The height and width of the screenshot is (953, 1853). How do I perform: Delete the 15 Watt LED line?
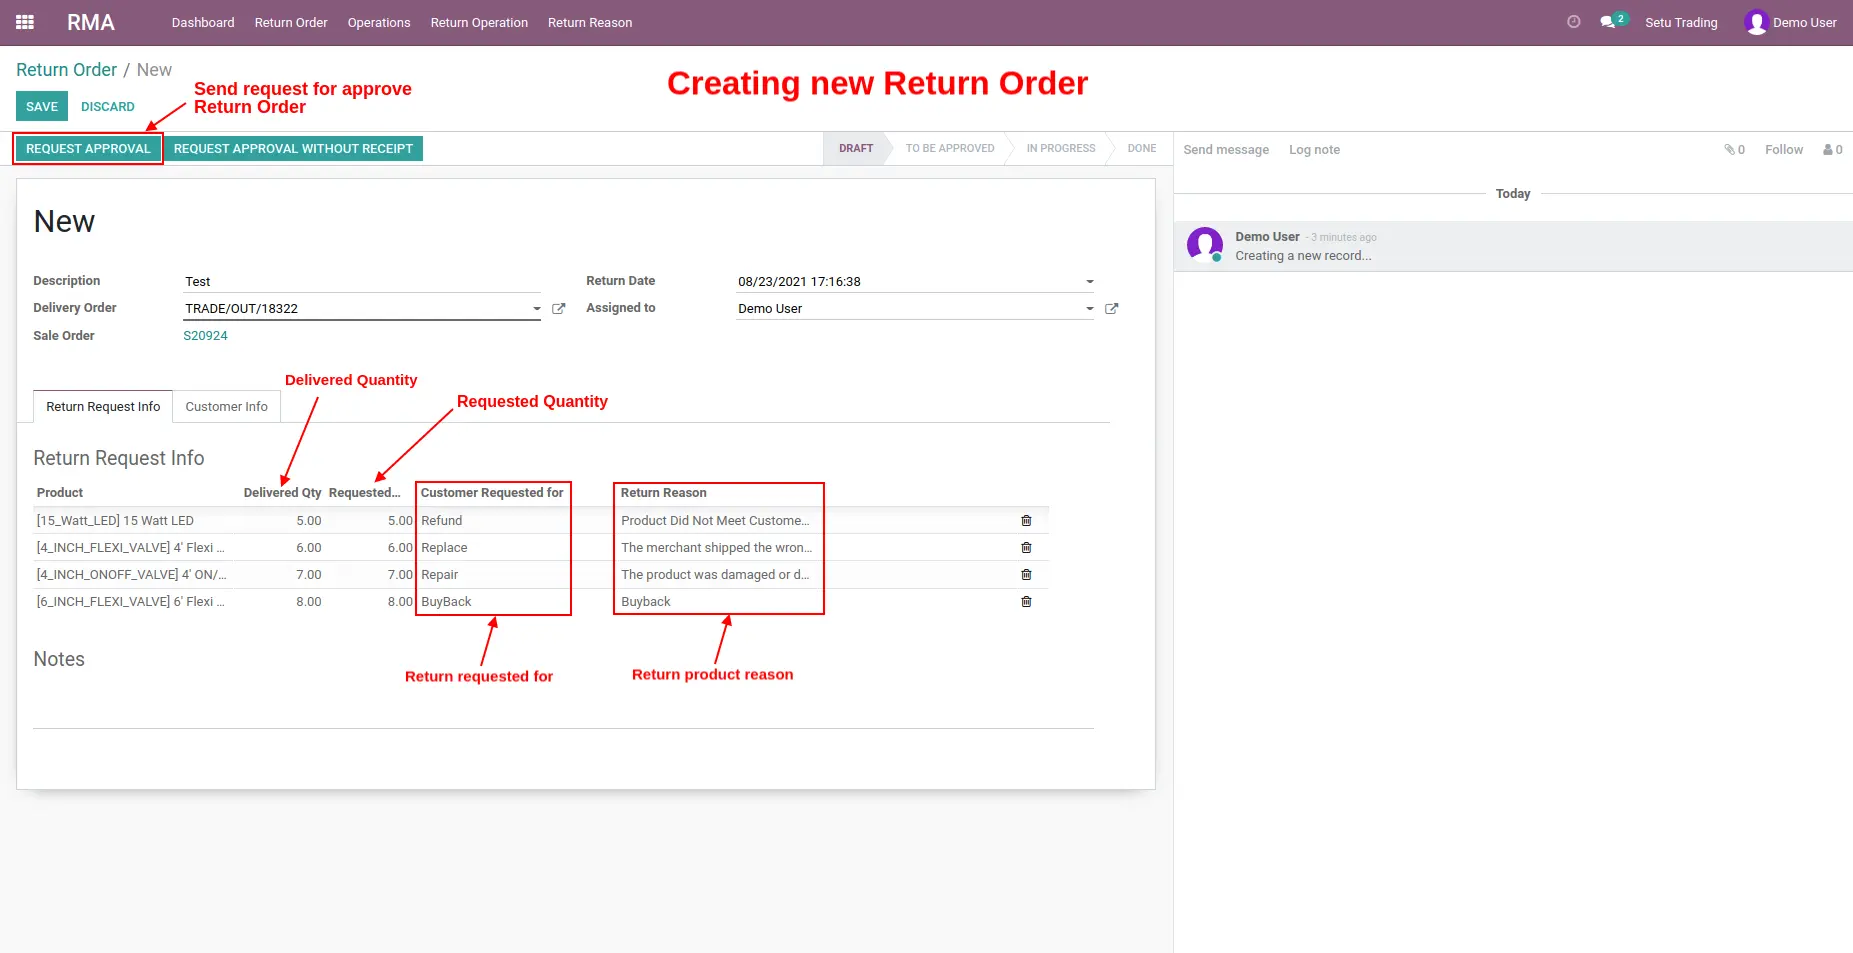(x=1026, y=520)
